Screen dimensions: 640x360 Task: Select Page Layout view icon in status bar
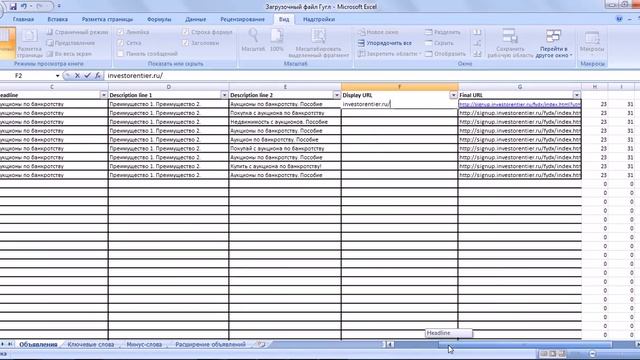[x=553, y=354]
